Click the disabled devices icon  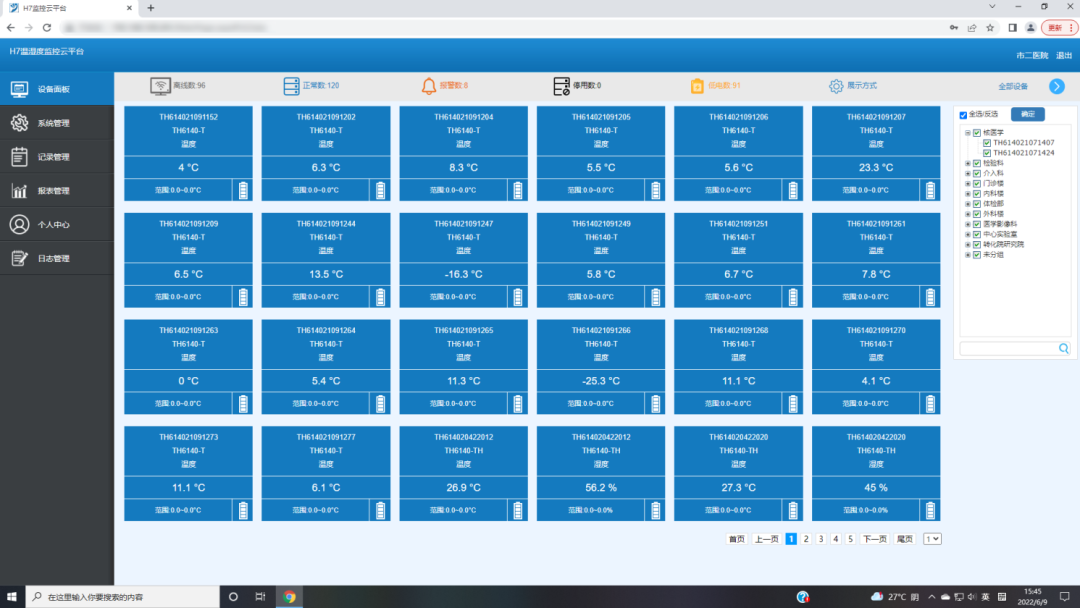coord(561,86)
